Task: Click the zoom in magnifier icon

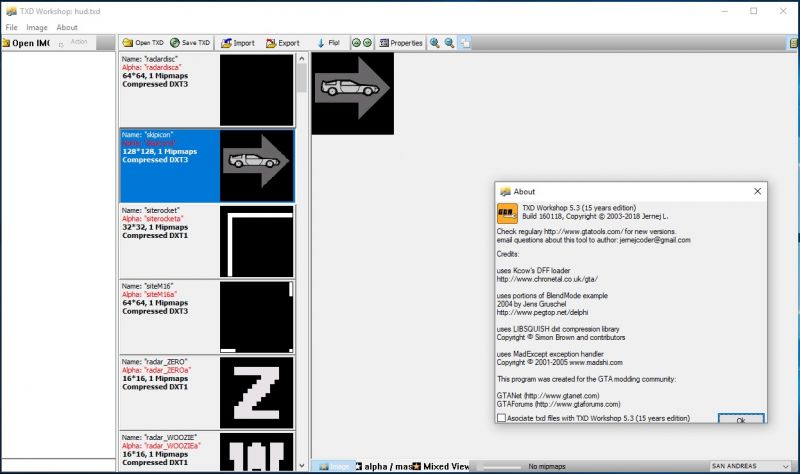Action: pyautogui.click(x=435, y=43)
